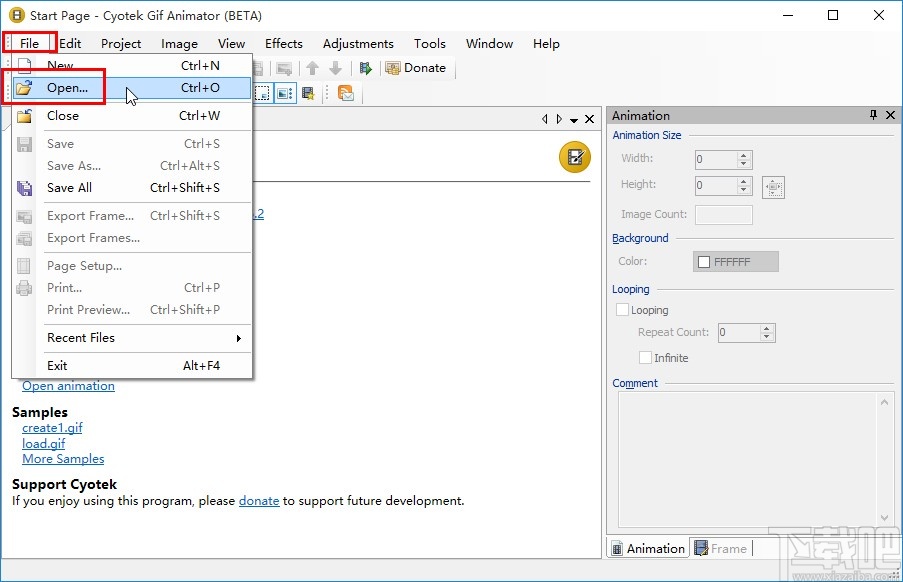Move frame up with the up arrow icon
903x582 pixels.
tap(313, 69)
